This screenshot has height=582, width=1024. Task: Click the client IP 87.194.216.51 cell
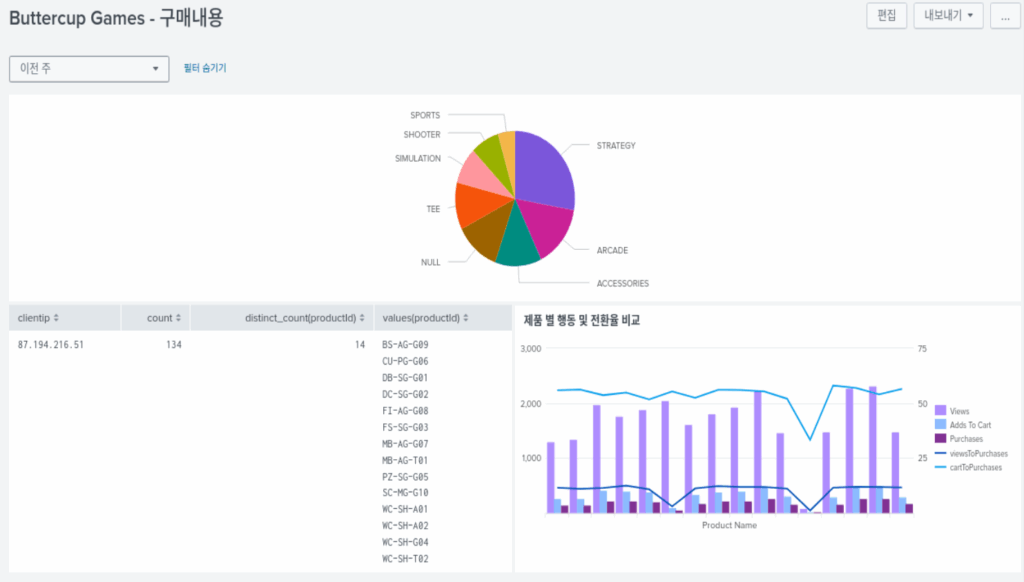(x=51, y=344)
